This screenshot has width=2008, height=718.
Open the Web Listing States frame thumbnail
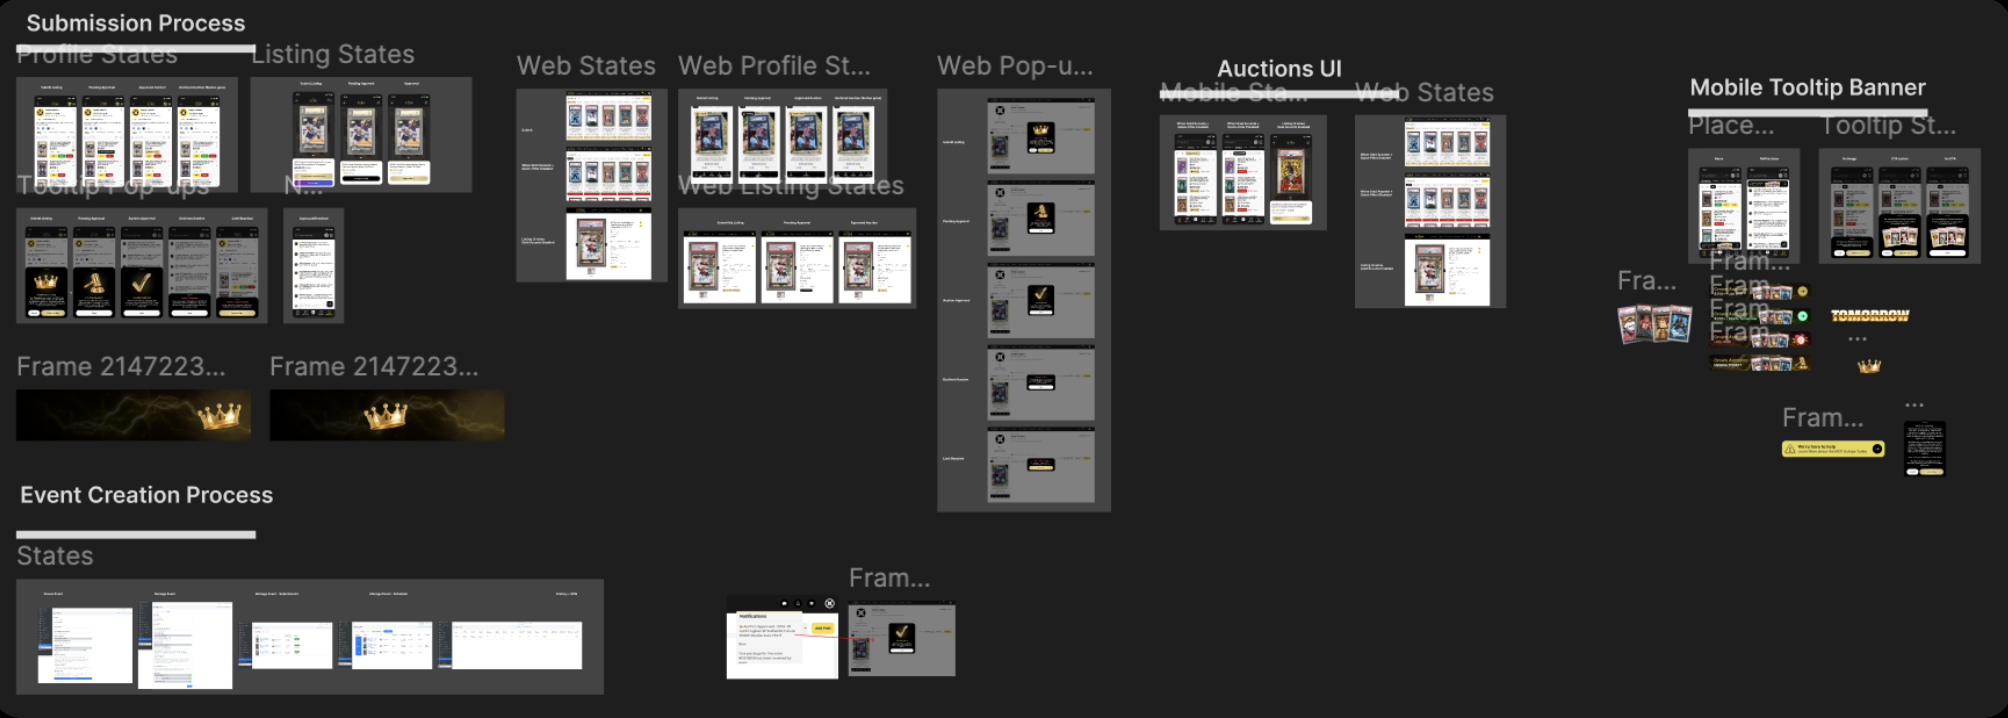(797, 258)
